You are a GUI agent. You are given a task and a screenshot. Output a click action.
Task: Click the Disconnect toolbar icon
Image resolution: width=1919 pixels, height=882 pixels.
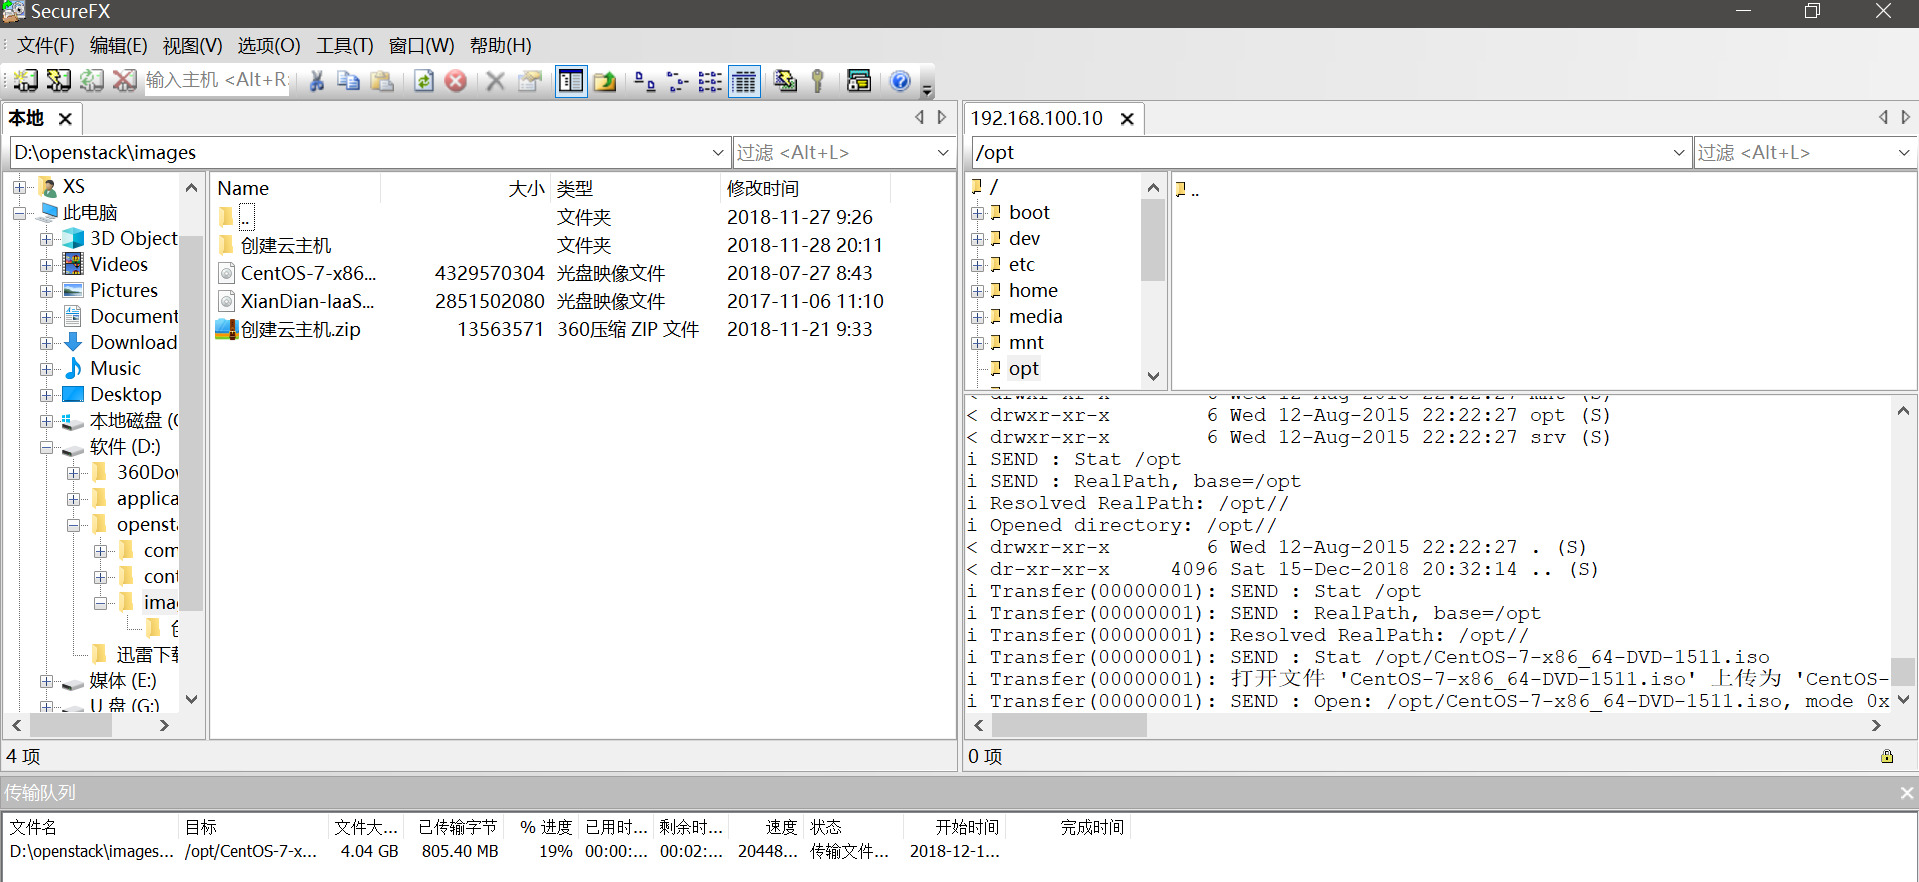[125, 81]
